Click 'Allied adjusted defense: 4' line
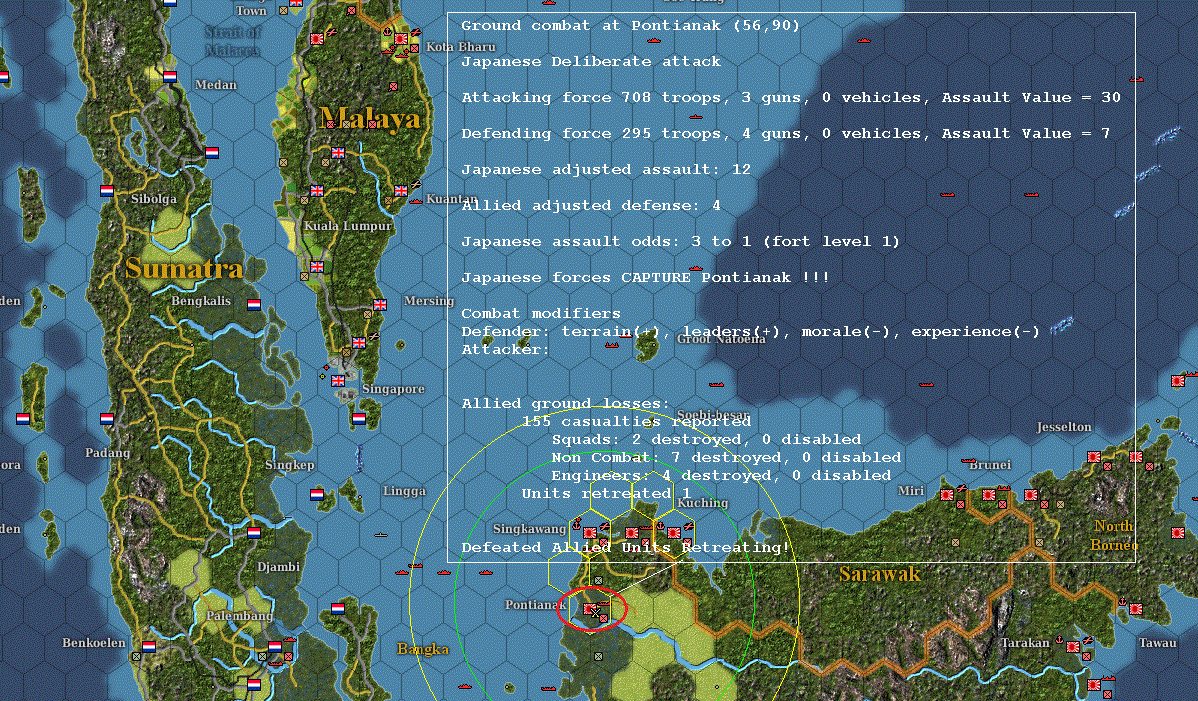Screen dimensions: 1198x701 pyautogui.click(x=591, y=205)
